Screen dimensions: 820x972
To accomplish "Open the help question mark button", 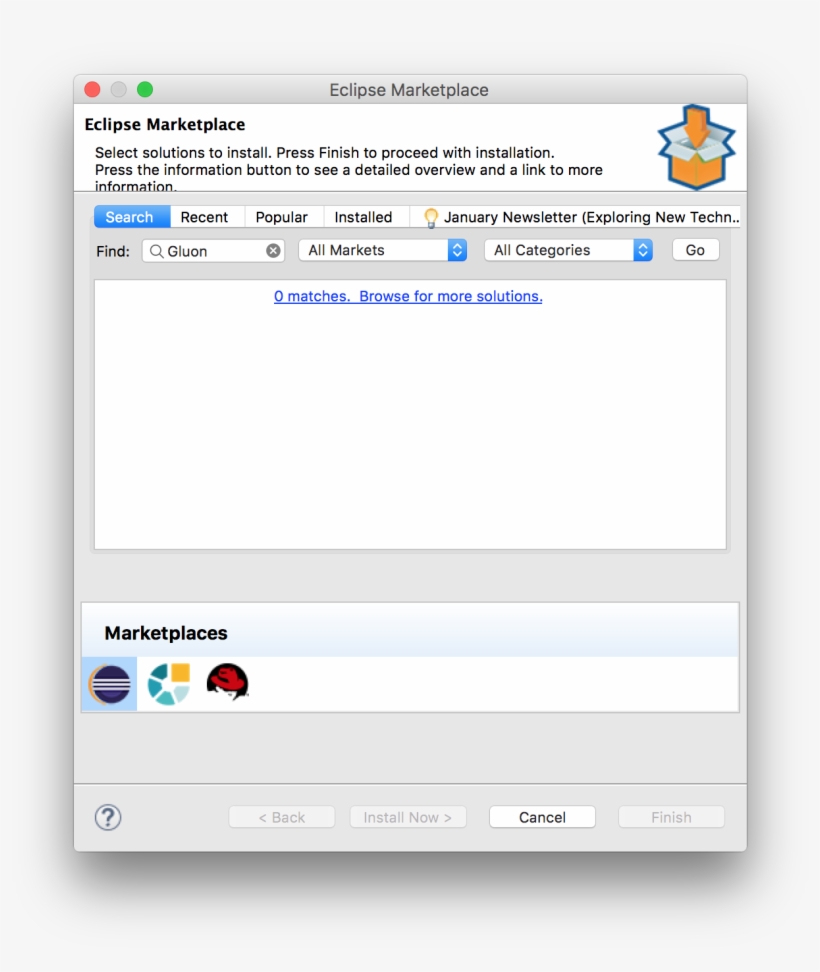I will click(108, 817).
